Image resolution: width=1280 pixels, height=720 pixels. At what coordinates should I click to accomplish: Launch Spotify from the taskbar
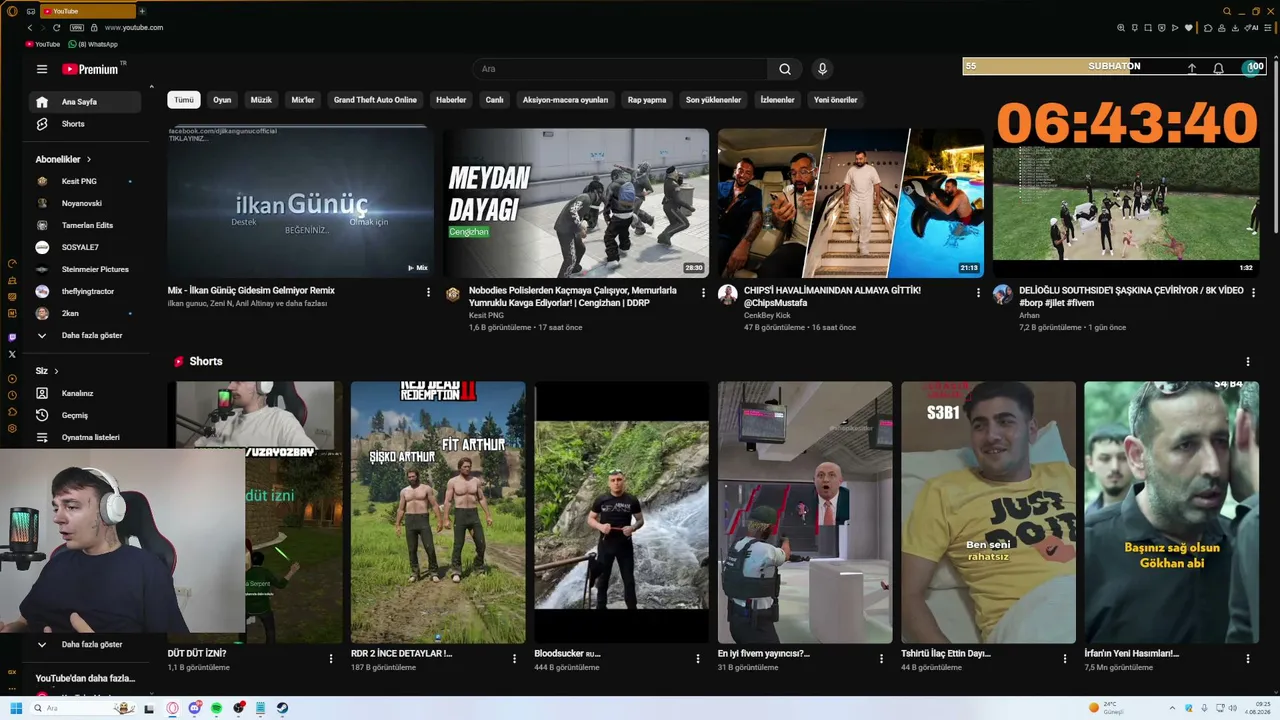click(216, 708)
